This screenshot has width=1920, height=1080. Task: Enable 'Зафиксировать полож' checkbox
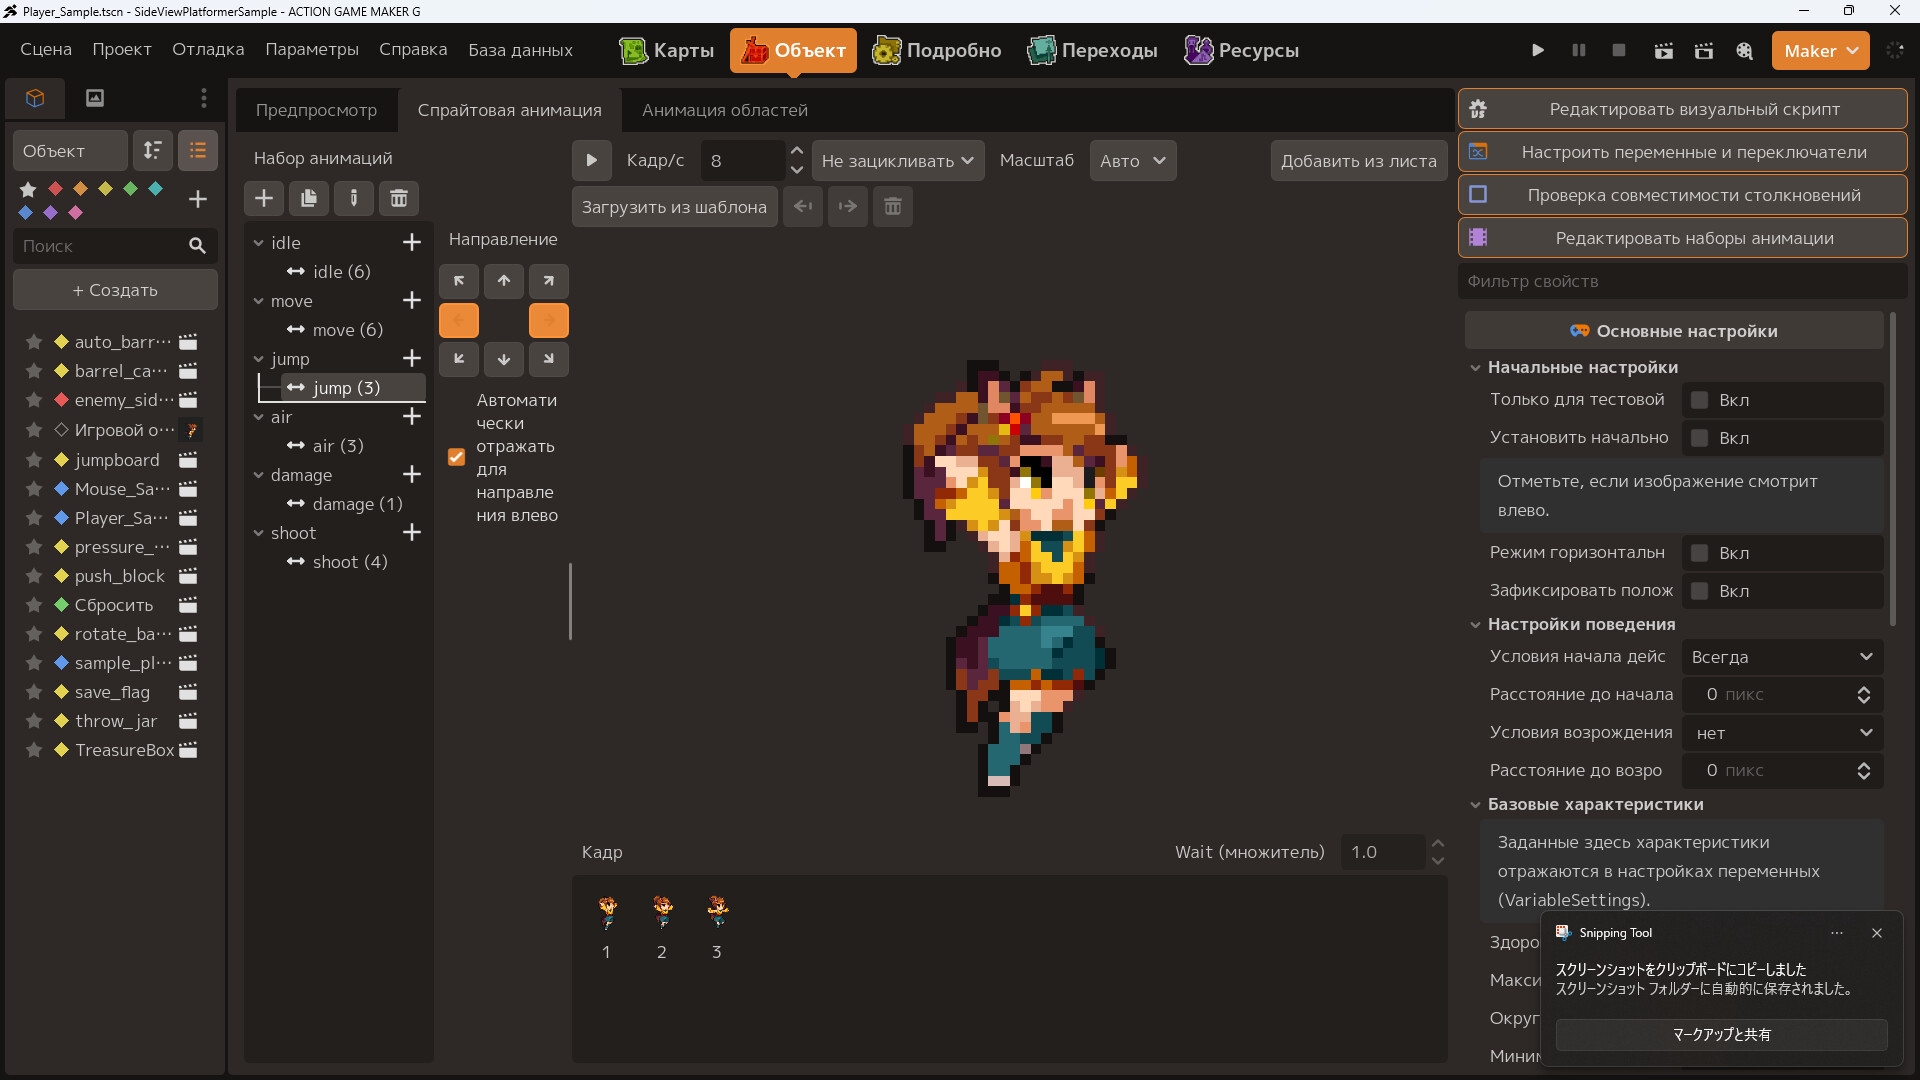coord(1699,591)
